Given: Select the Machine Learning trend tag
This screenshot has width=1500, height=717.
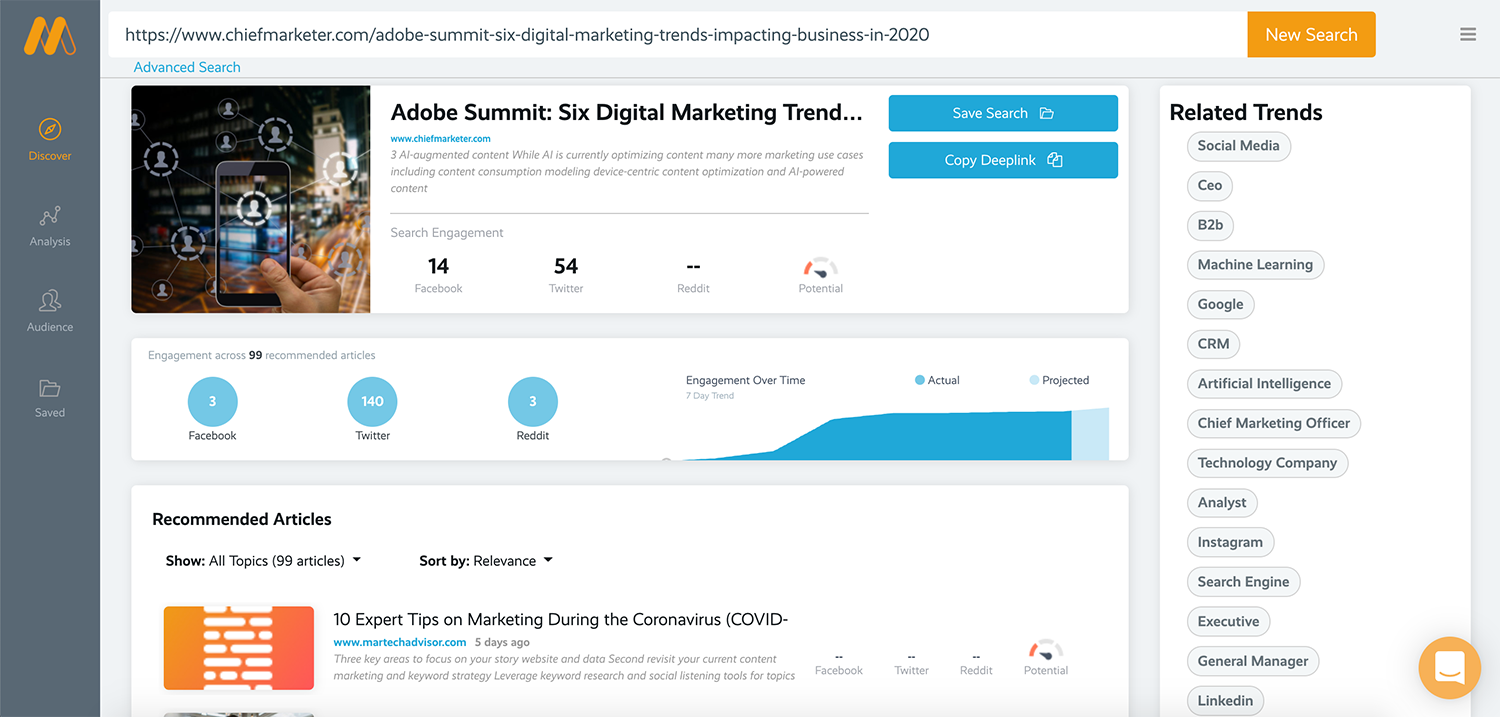Looking at the screenshot, I should [x=1255, y=265].
